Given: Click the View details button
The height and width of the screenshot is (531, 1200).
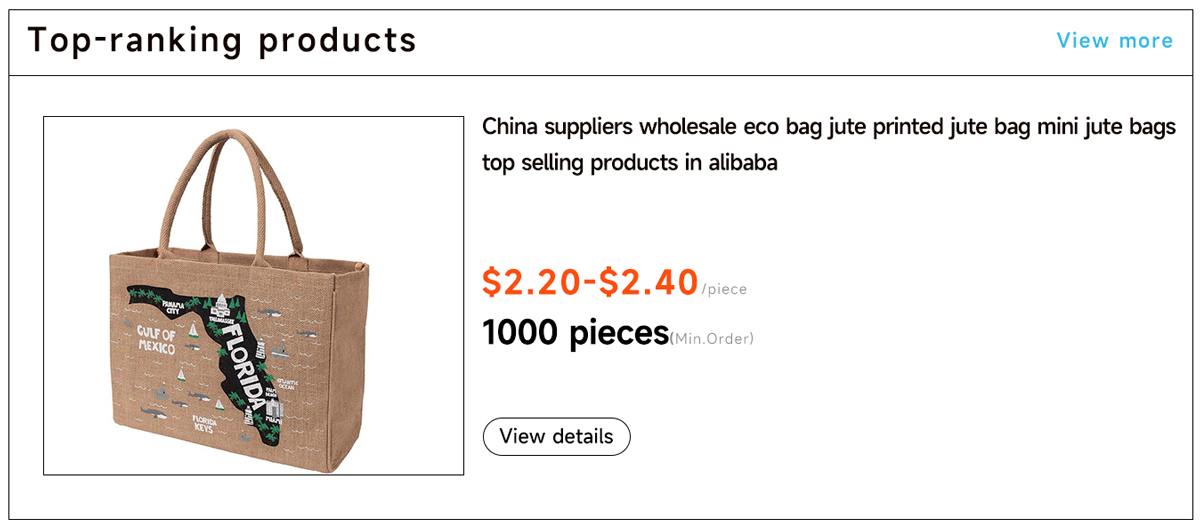Looking at the screenshot, I should click(x=556, y=437).
